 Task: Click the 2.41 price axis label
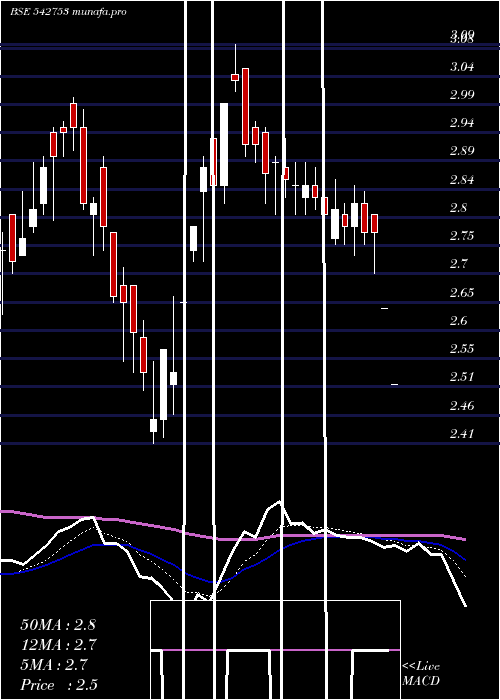tap(462, 433)
